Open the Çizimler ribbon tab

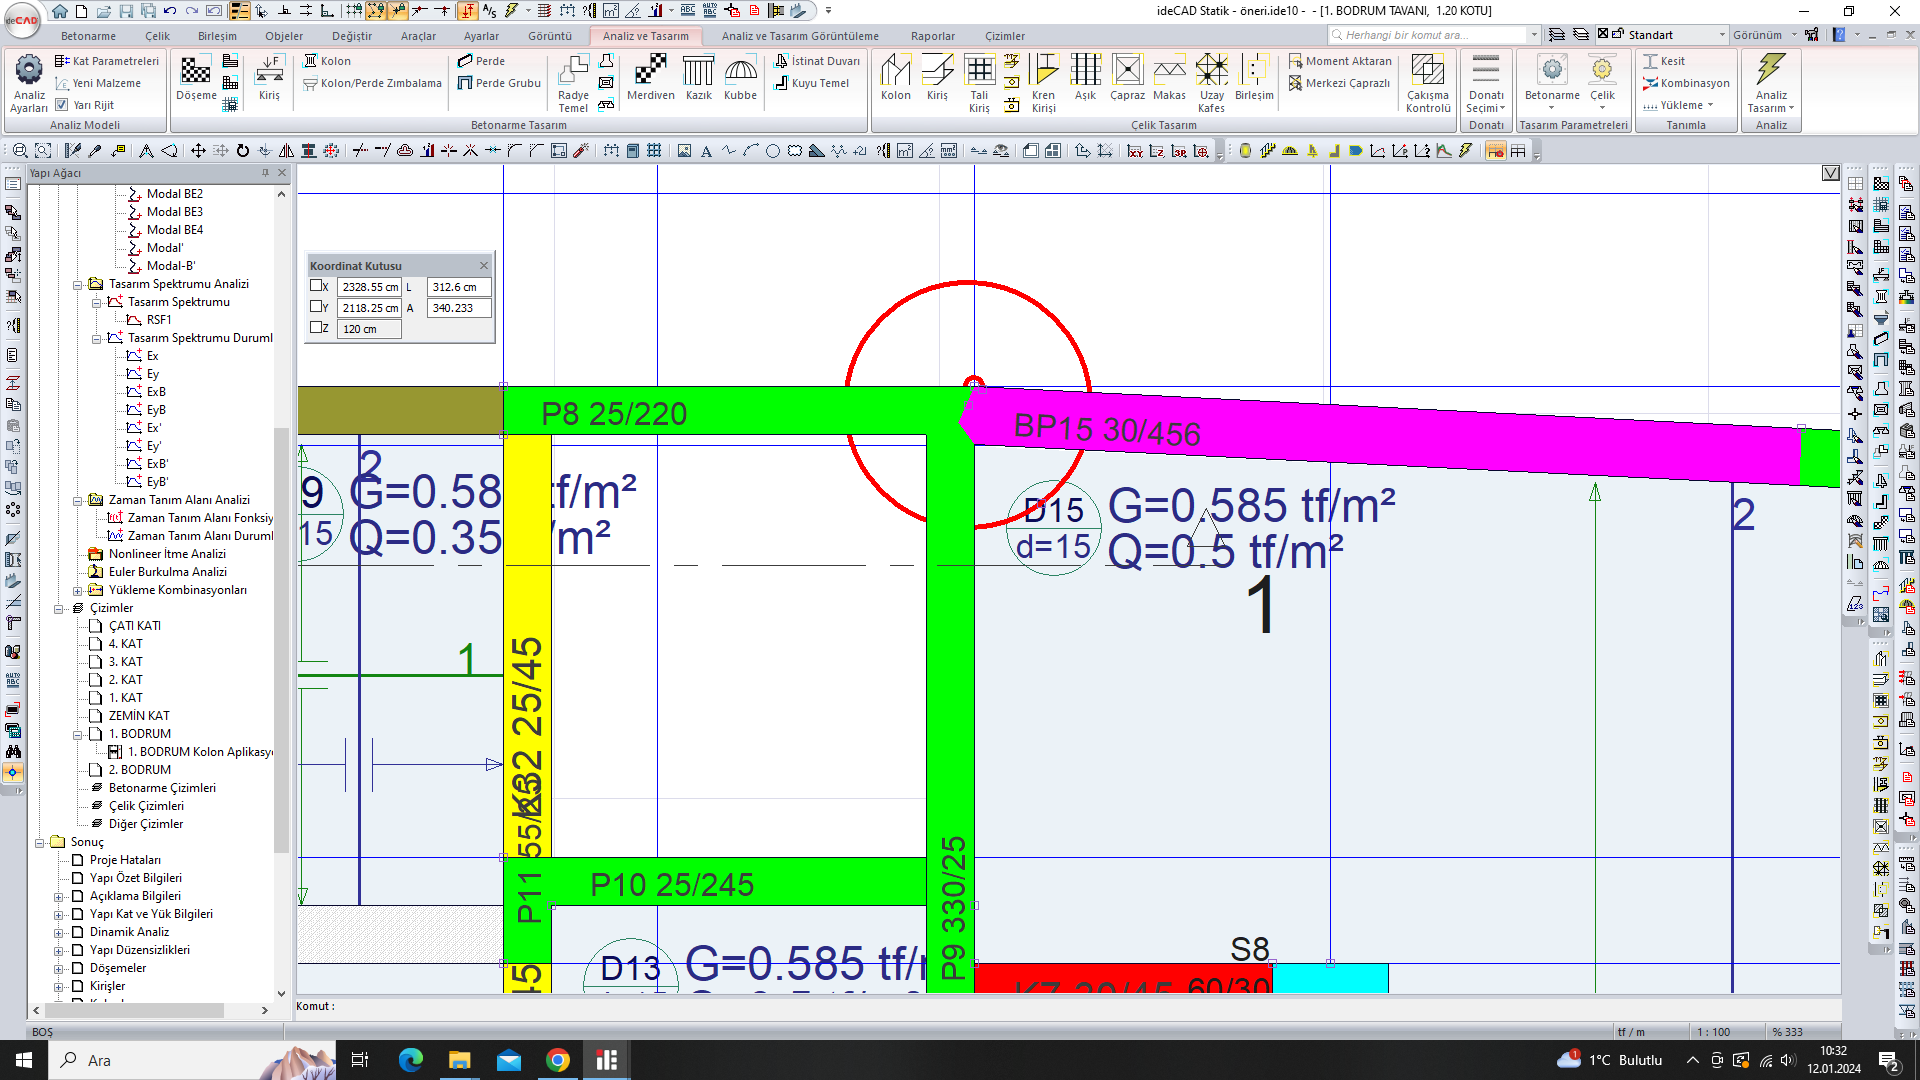click(x=1005, y=36)
